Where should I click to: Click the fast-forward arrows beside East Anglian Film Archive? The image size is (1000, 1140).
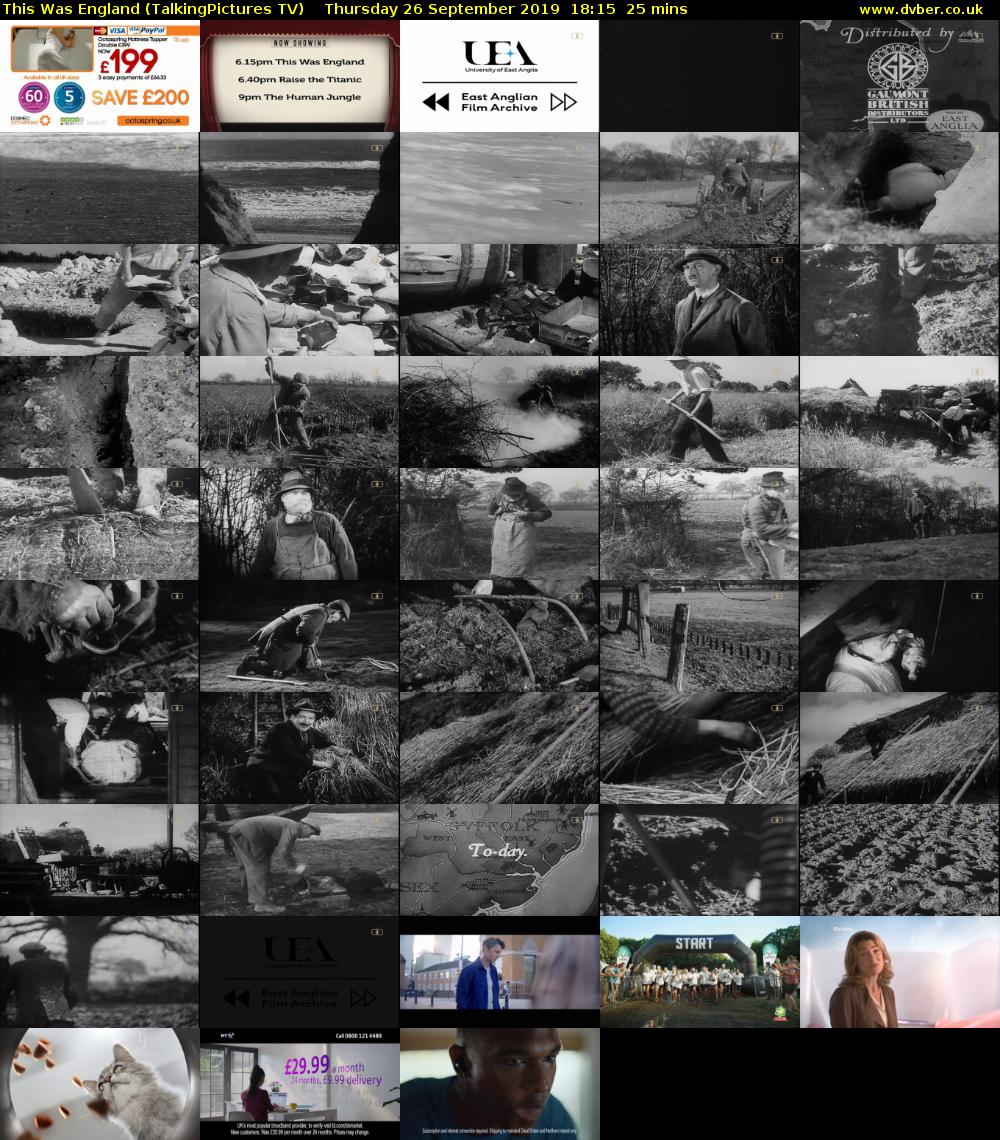(x=563, y=102)
